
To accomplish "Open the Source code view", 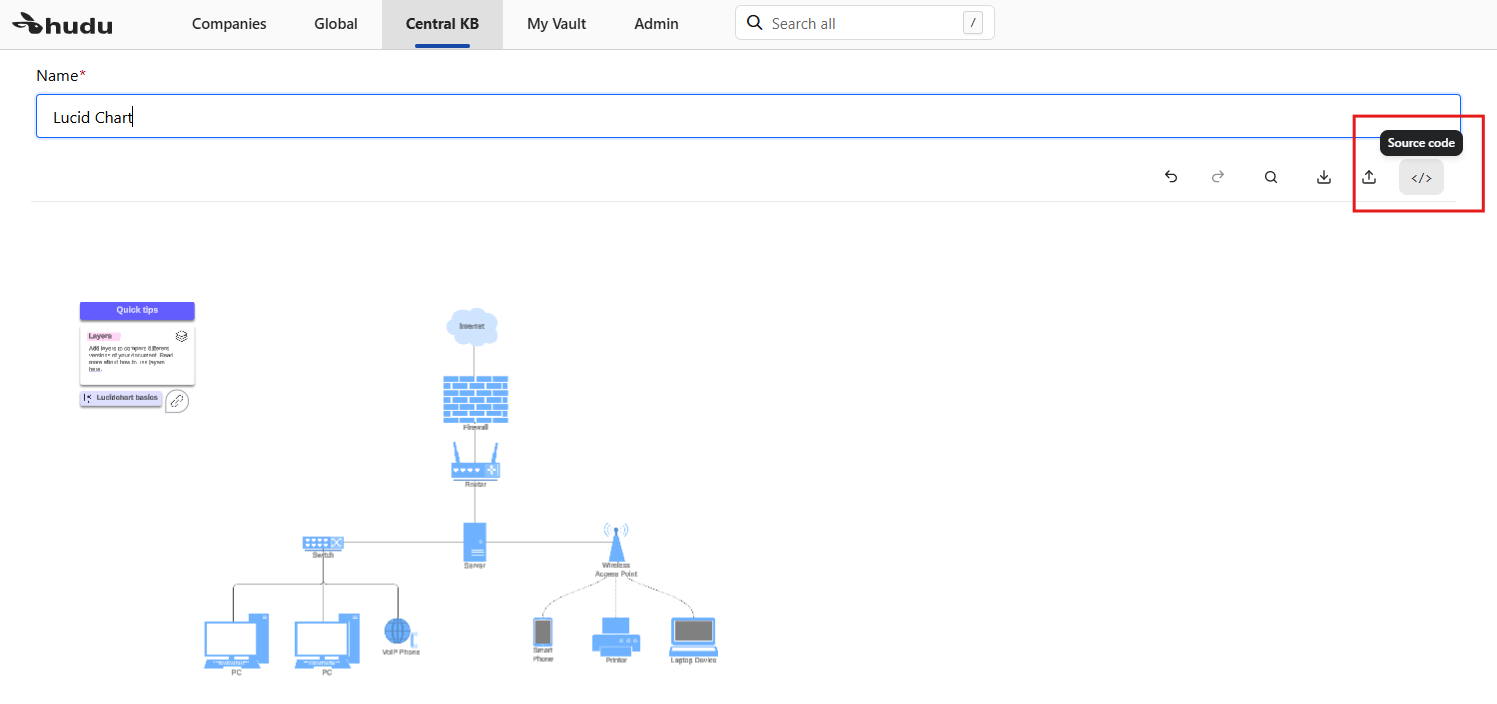I will click(1421, 177).
